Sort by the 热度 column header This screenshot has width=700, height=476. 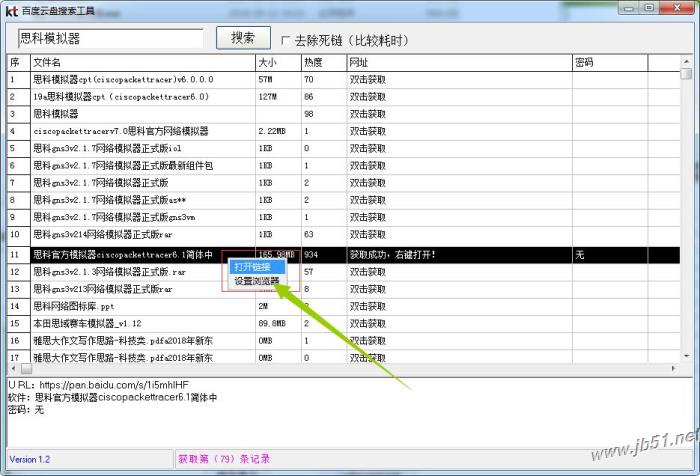pos(324,63)
